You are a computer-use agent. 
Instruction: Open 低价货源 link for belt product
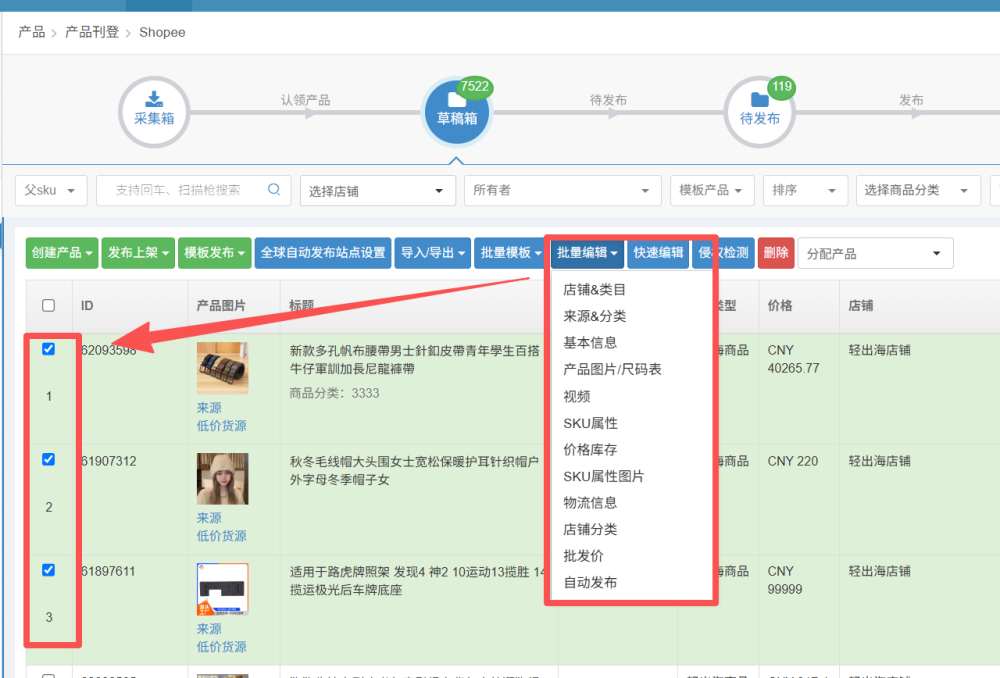[x=221, y=425]
